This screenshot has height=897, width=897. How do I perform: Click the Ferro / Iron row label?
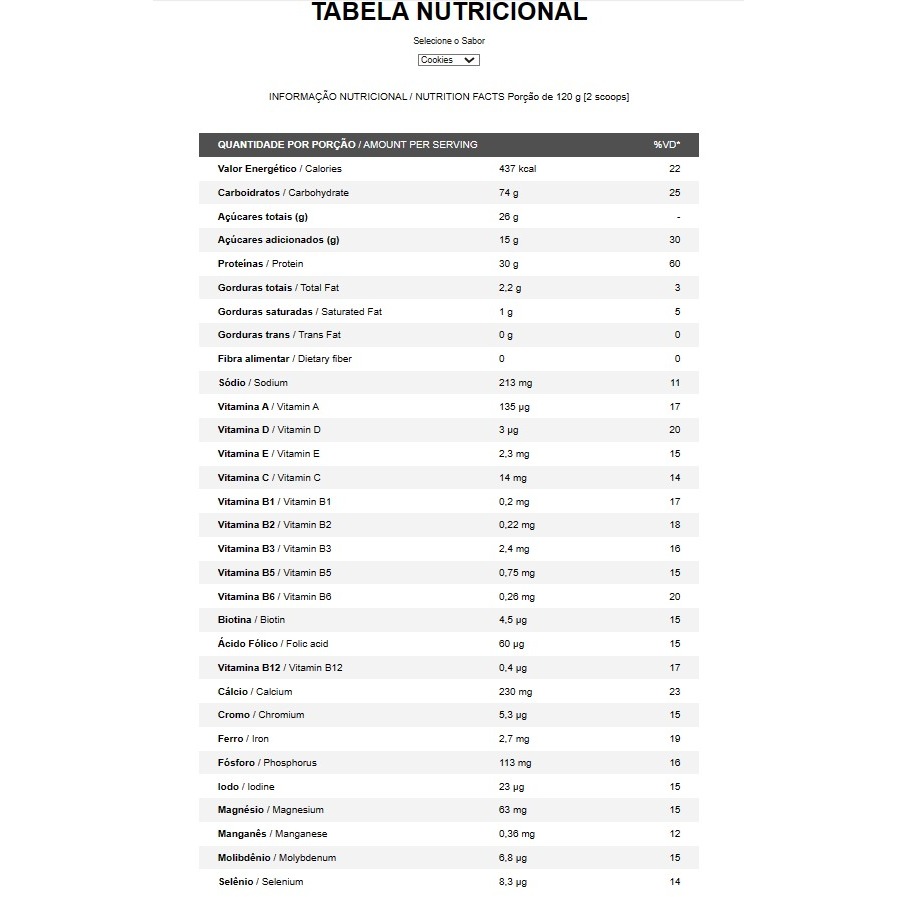[x=243, y=739]
